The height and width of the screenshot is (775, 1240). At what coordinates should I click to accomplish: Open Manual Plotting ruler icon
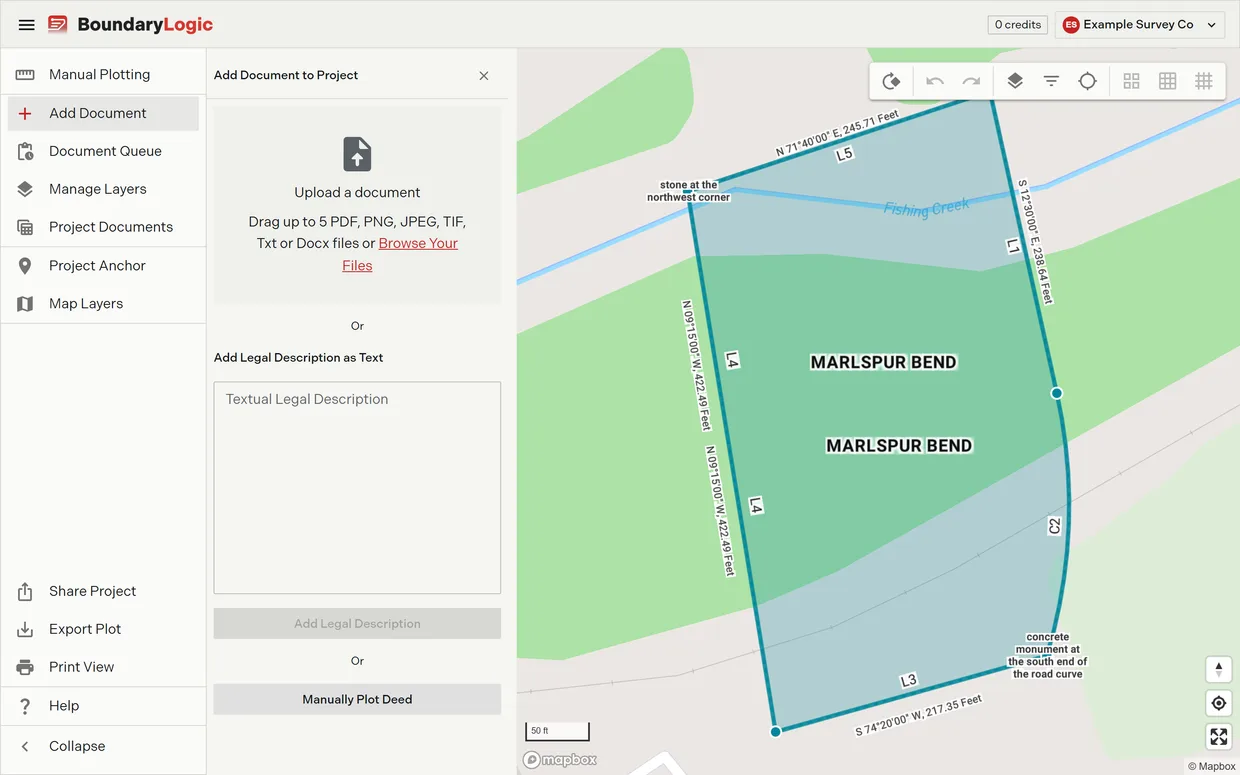25,75
